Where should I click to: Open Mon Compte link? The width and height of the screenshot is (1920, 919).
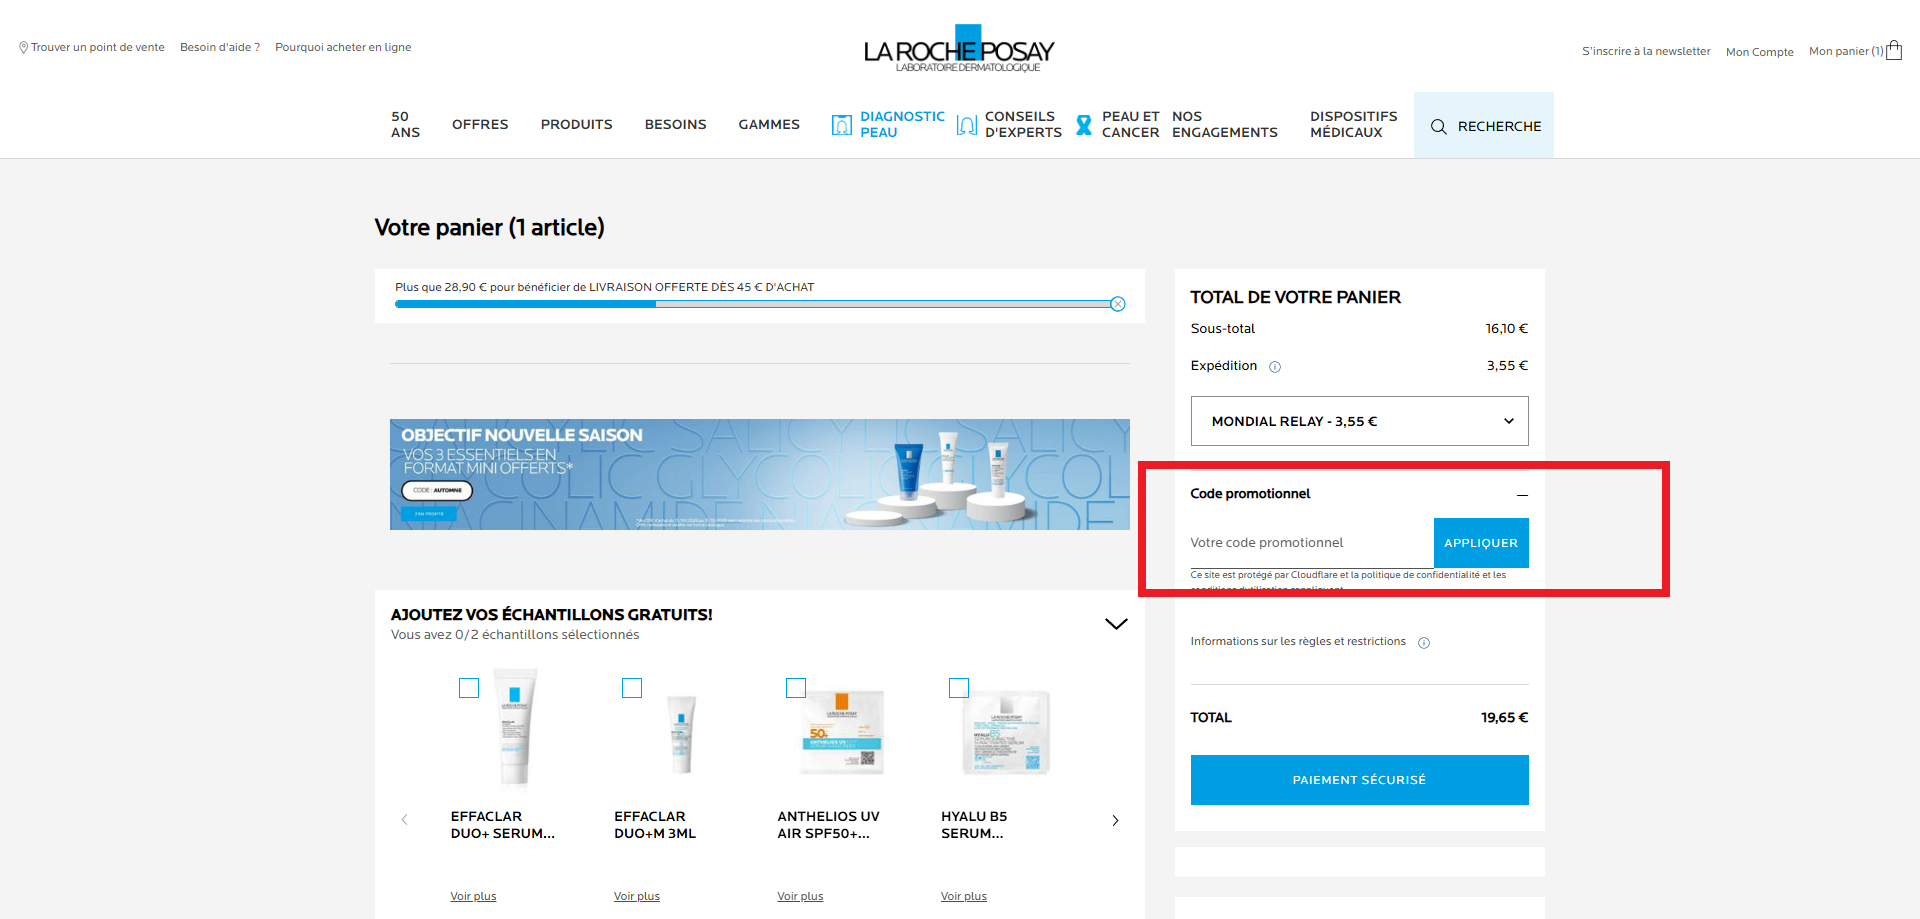1760,52
